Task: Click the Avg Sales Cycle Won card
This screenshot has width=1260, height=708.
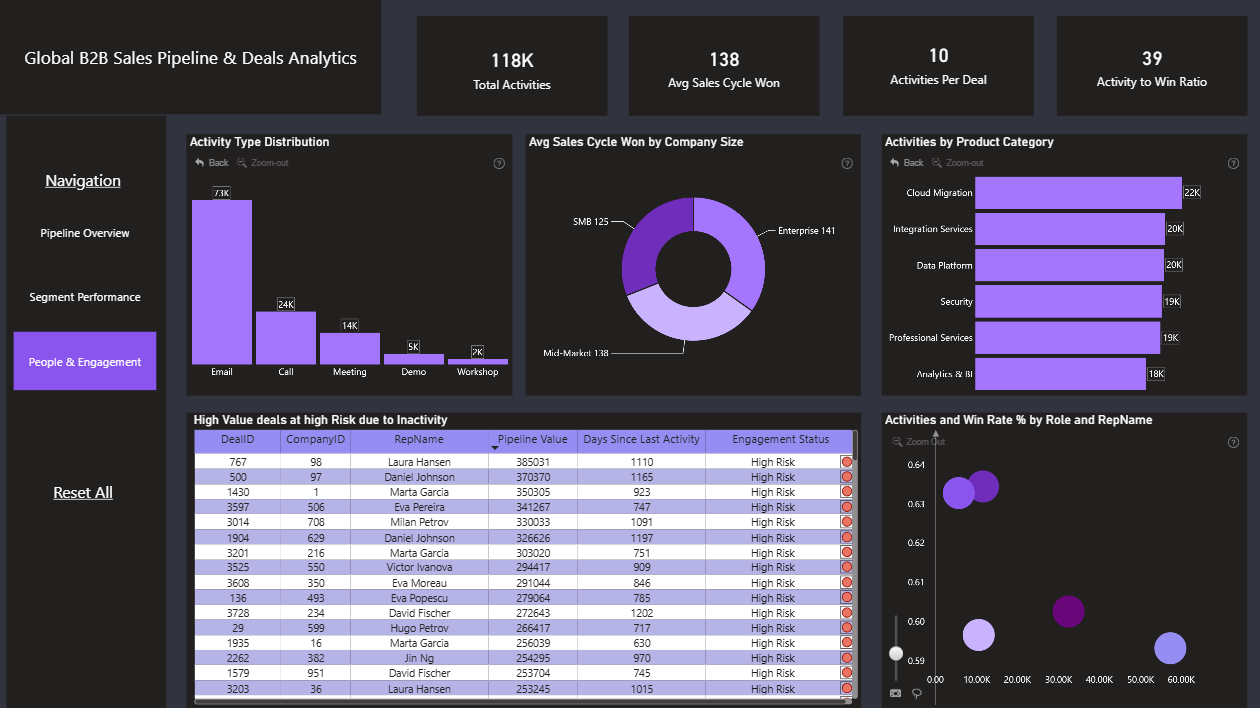Action: (x=724, y=65)
